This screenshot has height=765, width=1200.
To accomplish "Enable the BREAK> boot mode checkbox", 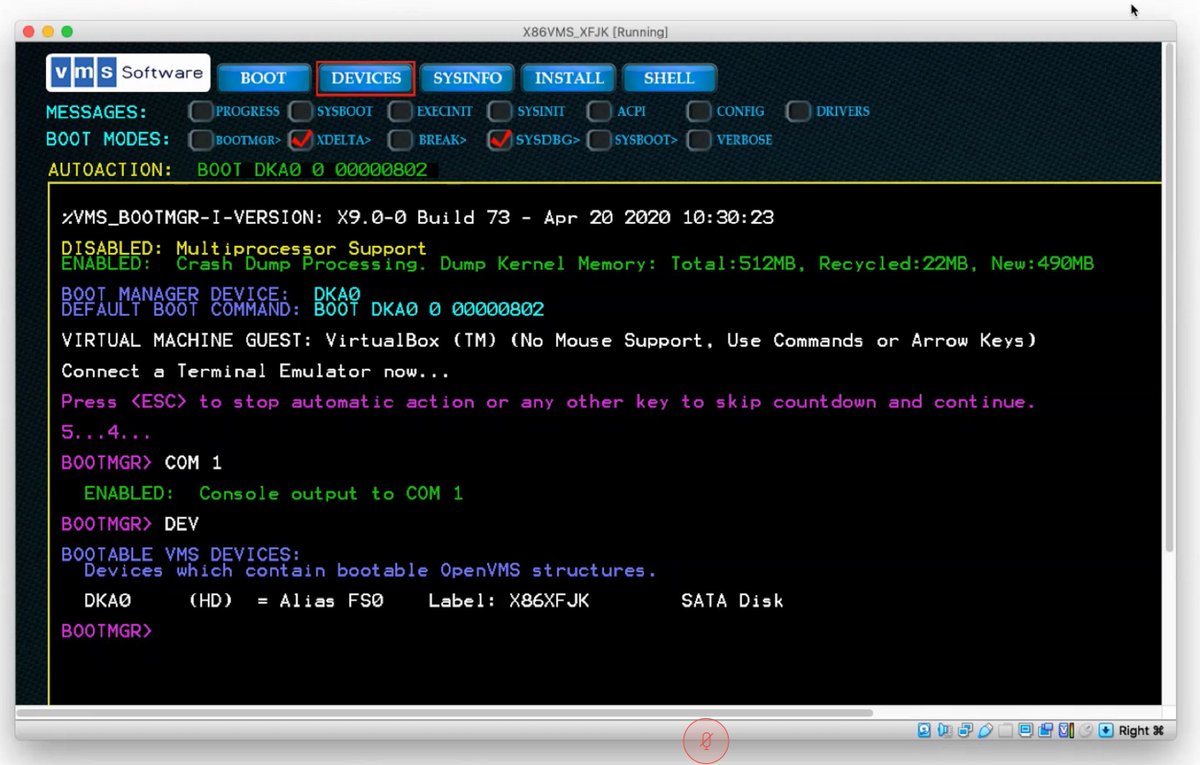I will (400, 140).
